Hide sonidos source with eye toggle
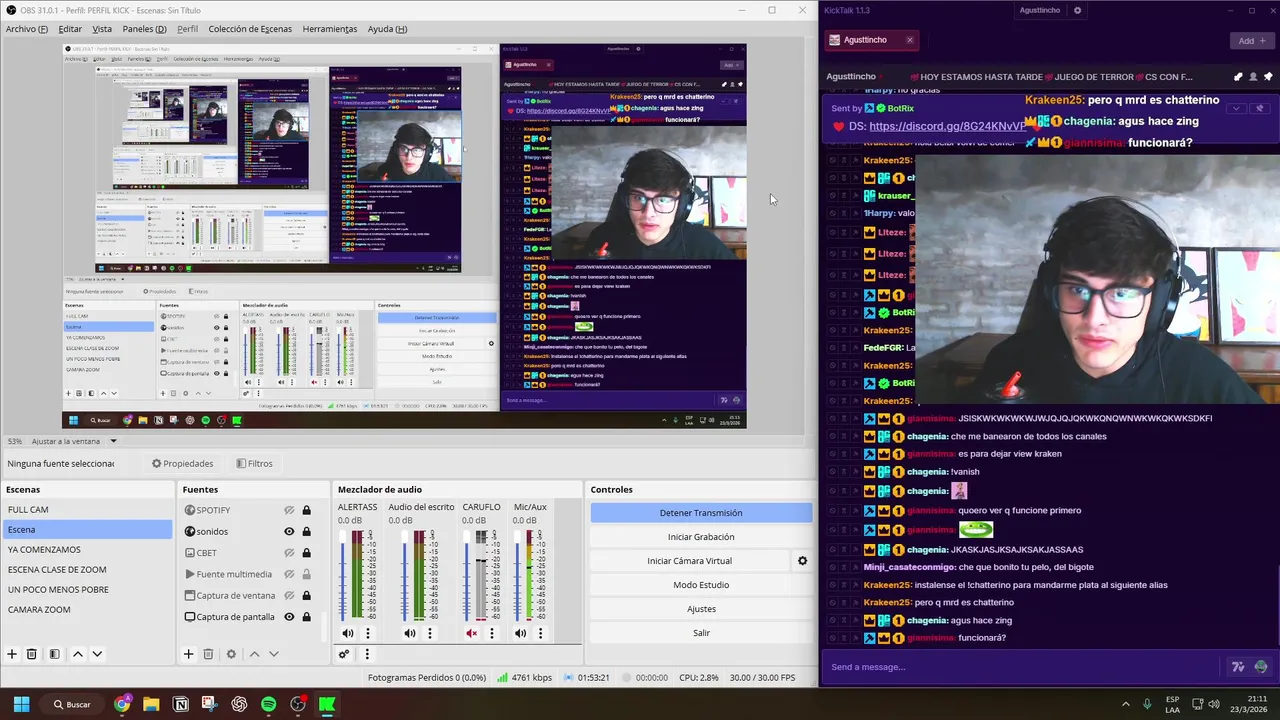The image size is (1280, 720). coord(289,532)
